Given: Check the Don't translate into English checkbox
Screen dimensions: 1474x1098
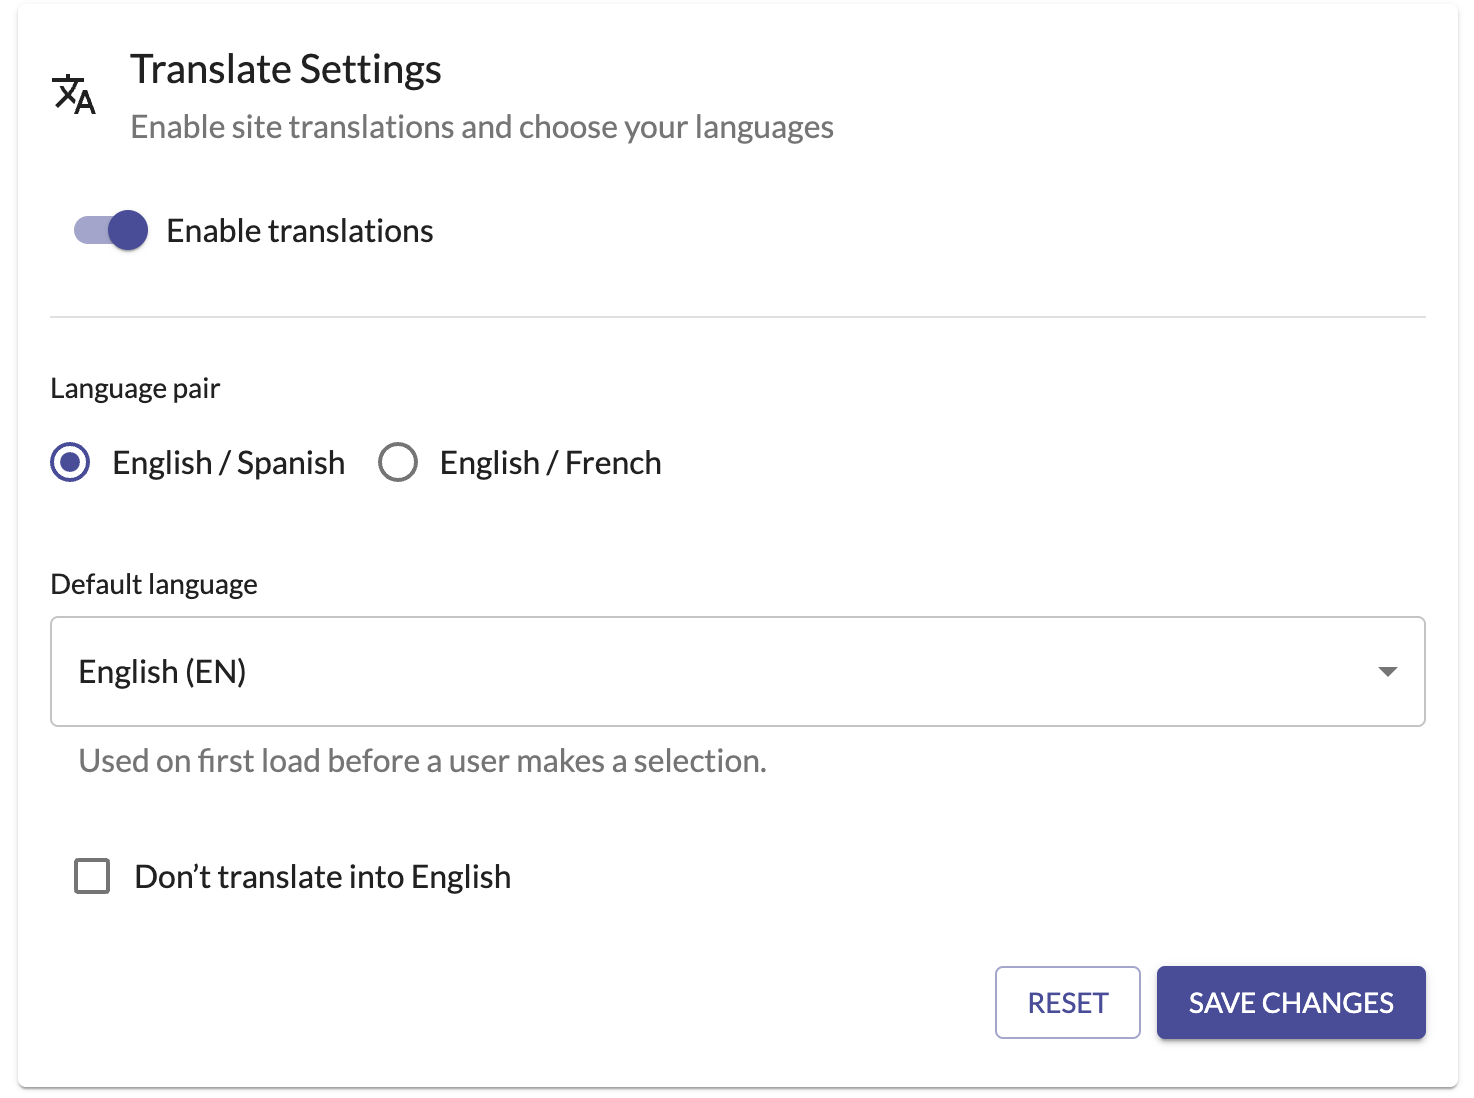Looking at the screenshot, I should pos(92,876).
